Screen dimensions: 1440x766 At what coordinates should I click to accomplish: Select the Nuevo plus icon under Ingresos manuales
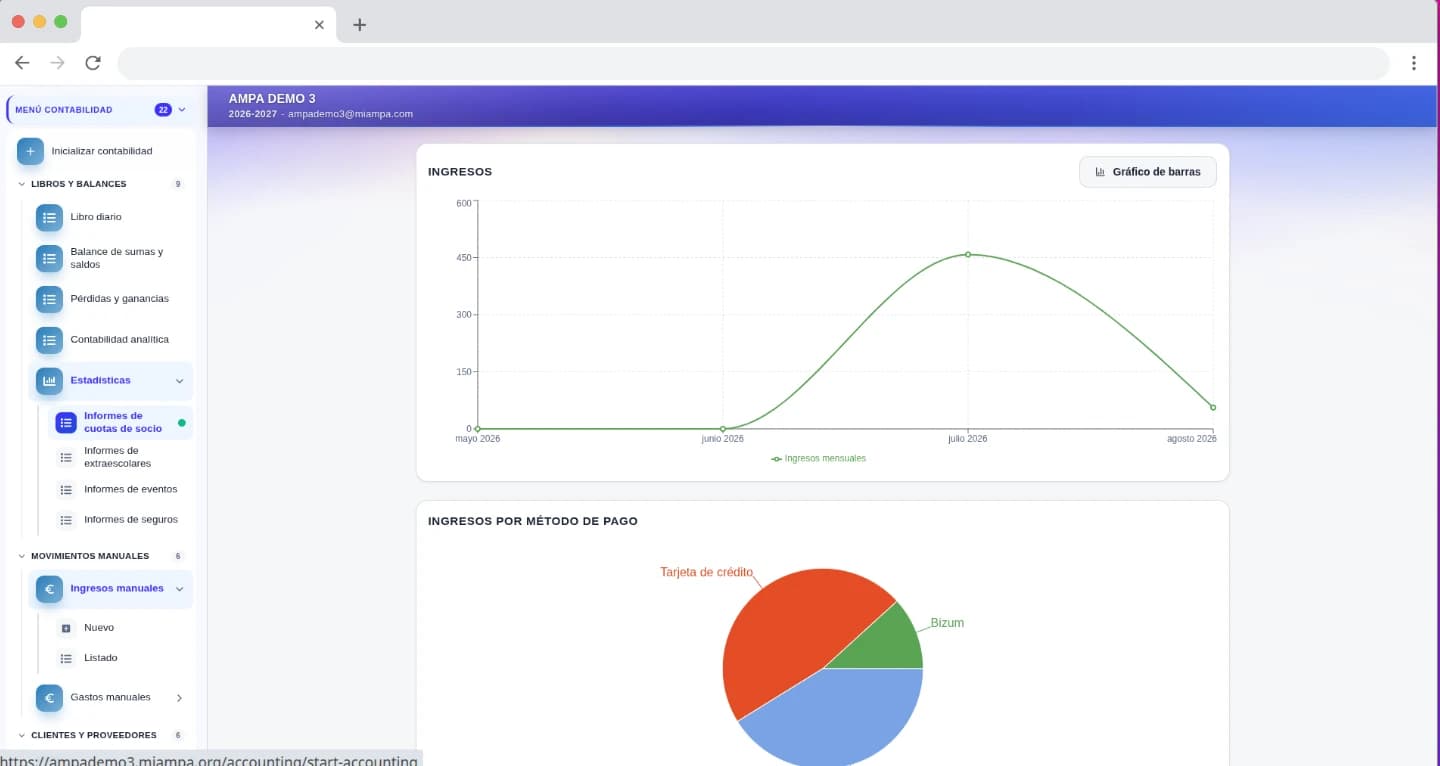66,628
